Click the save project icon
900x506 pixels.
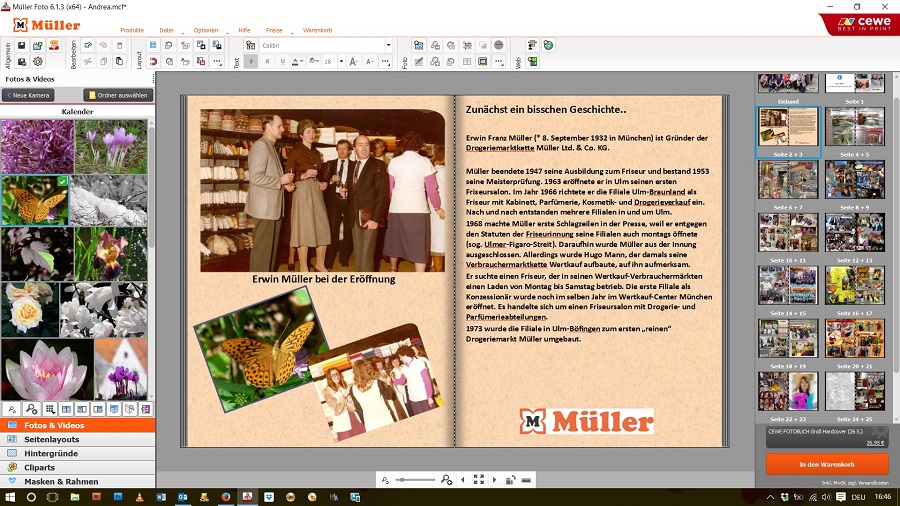pyautogui.click(x=22, y=46)
